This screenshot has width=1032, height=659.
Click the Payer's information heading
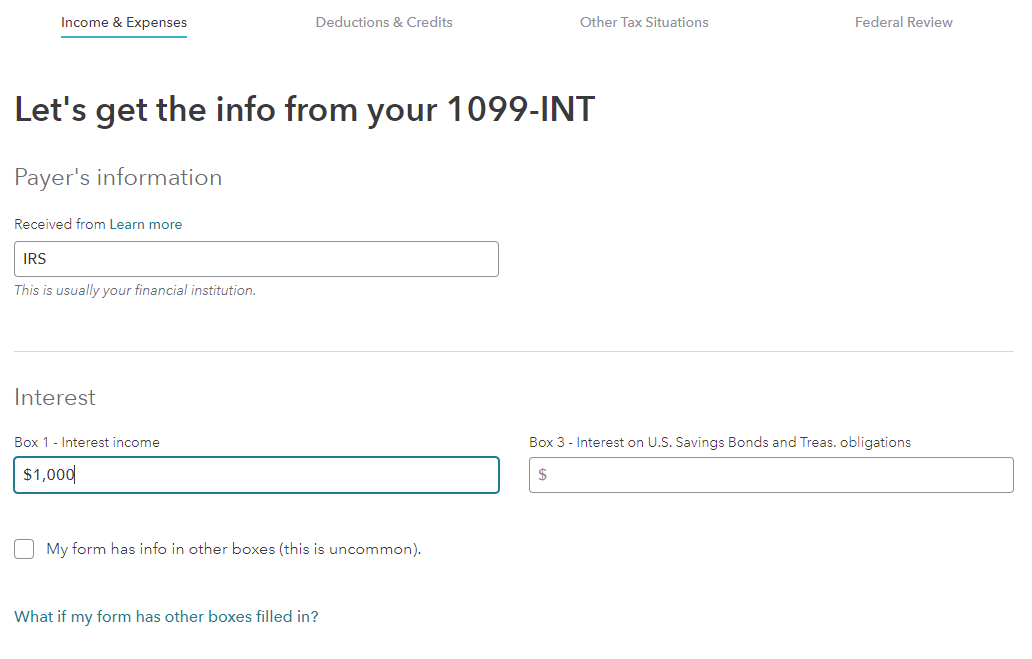pos(118,178)
